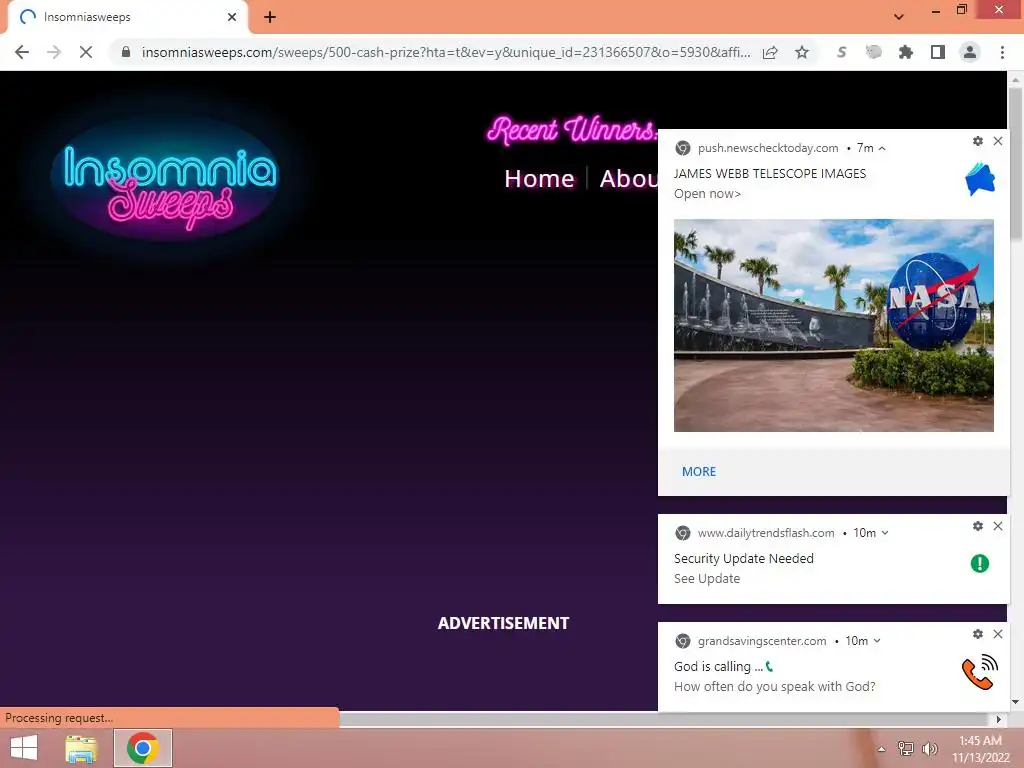Viewport: 1024px width, 768px height.
Task: Click the scrollbar up arrow
Action: (x=1015, y=78)
